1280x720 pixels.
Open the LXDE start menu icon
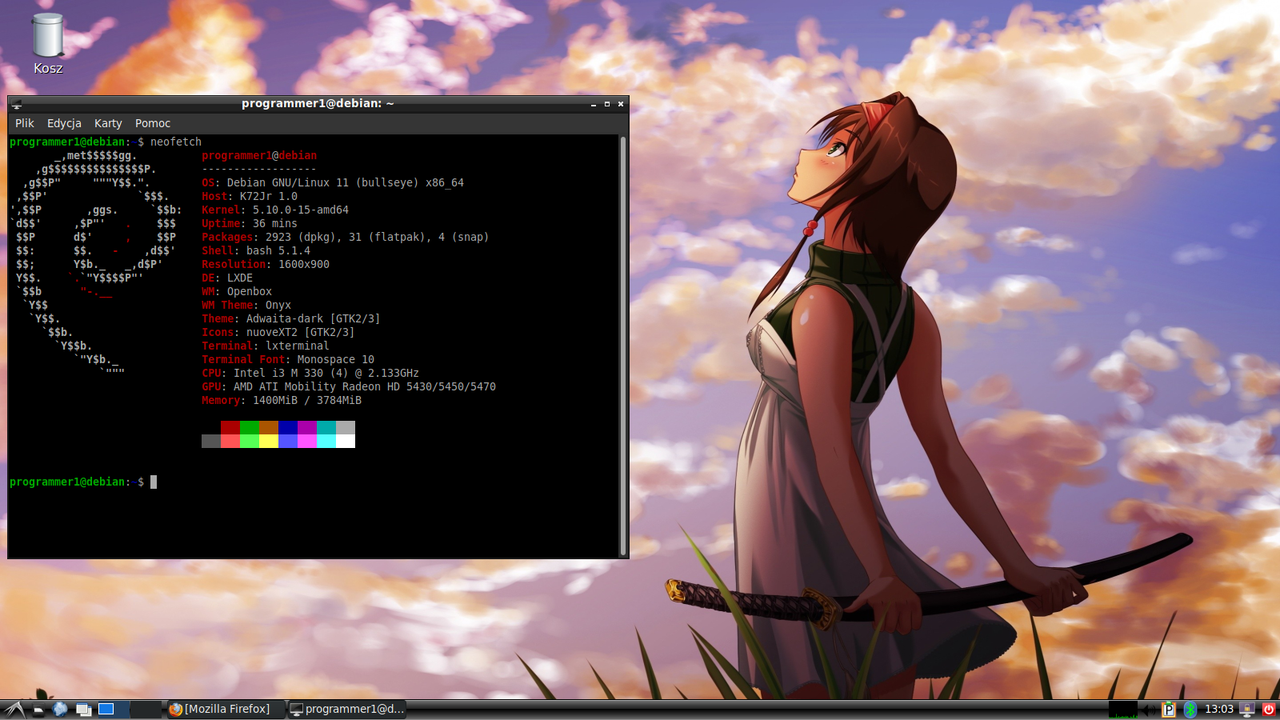pos(14,710)
